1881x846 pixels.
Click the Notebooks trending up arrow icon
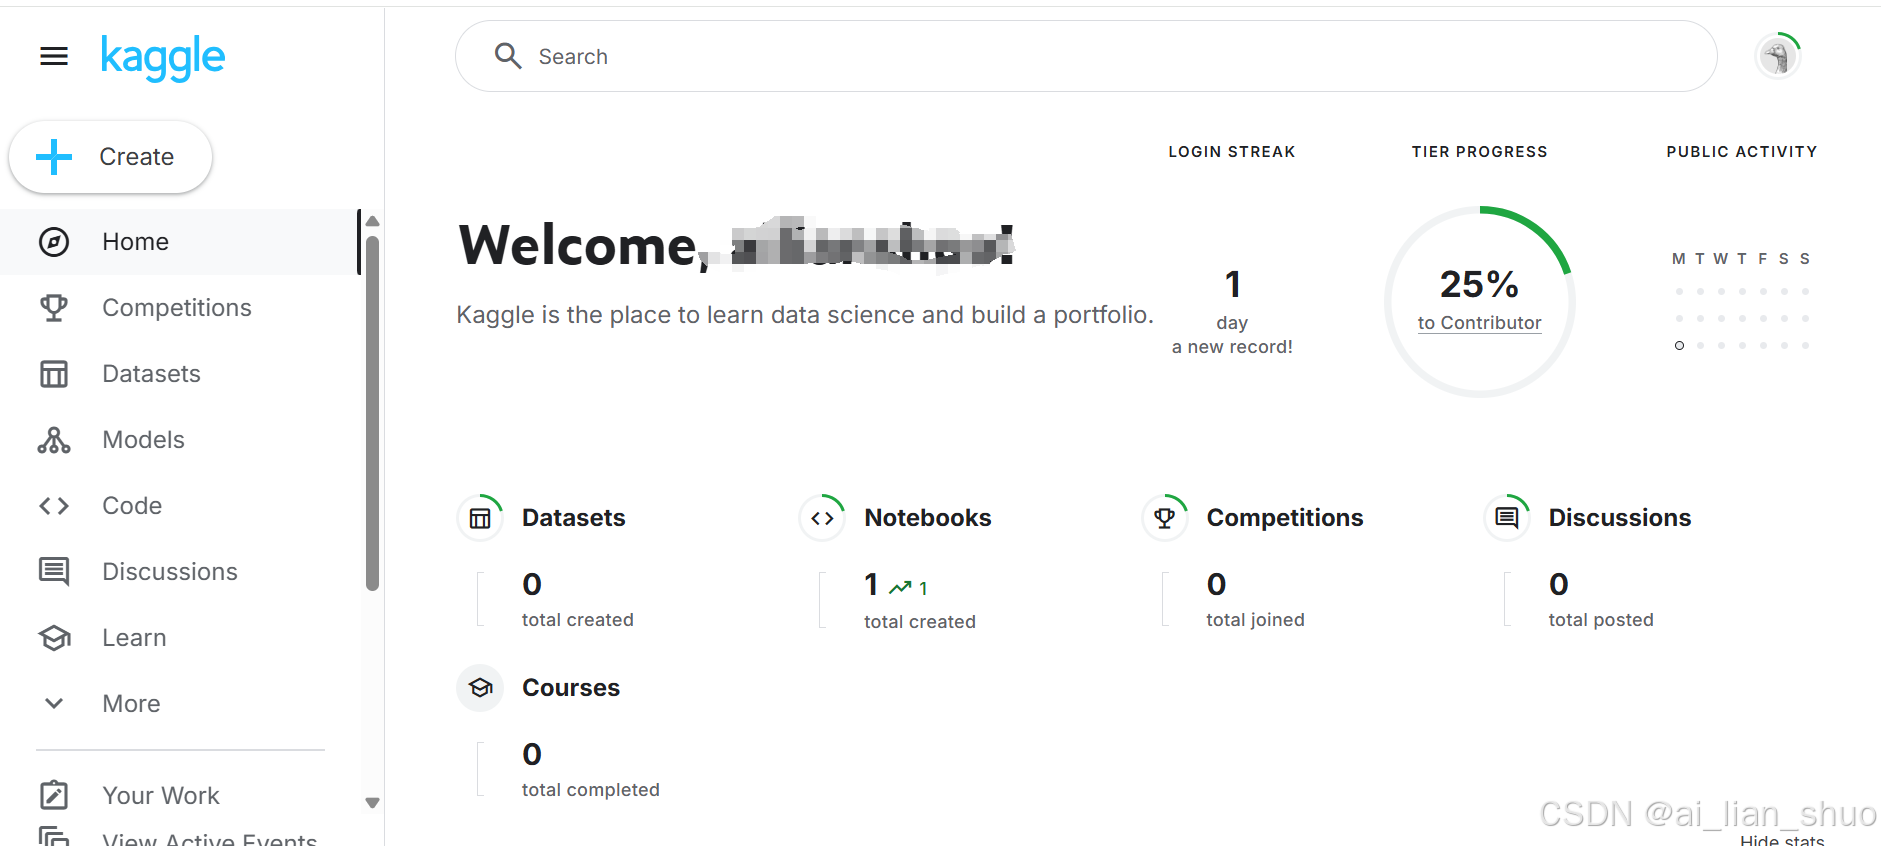(900, 587)
